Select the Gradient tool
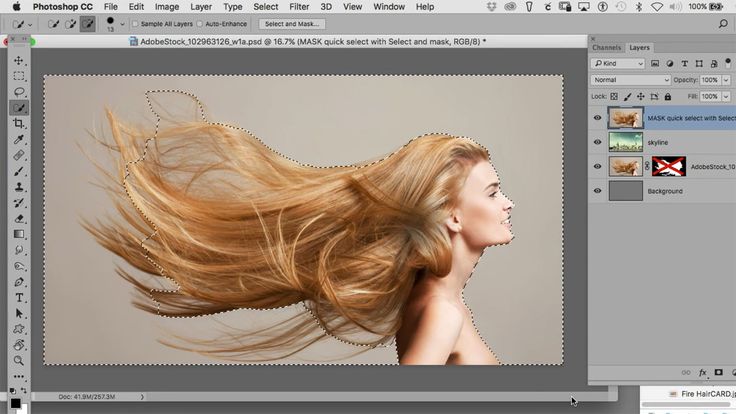Viewport: 736px width, 414px height. 19,234
